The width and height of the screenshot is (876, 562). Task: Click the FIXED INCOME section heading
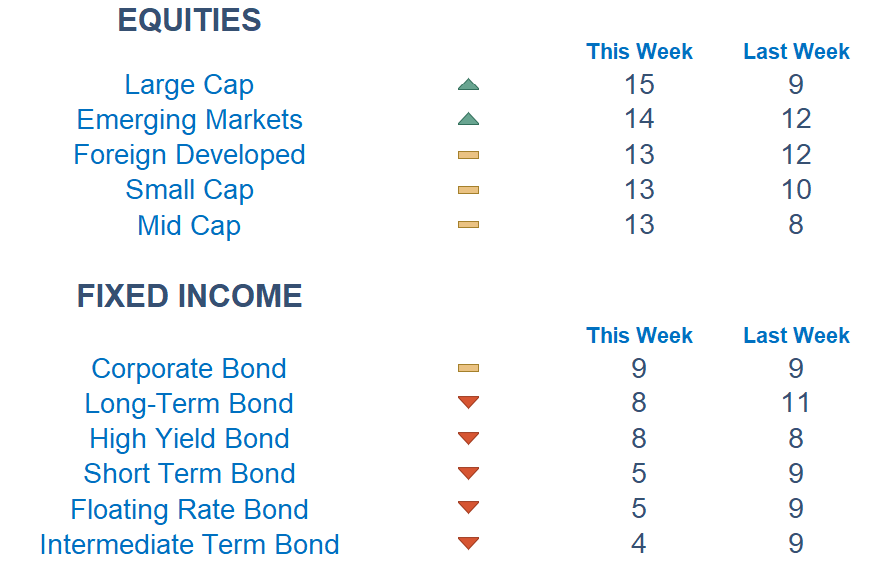[x=189, y=296]
